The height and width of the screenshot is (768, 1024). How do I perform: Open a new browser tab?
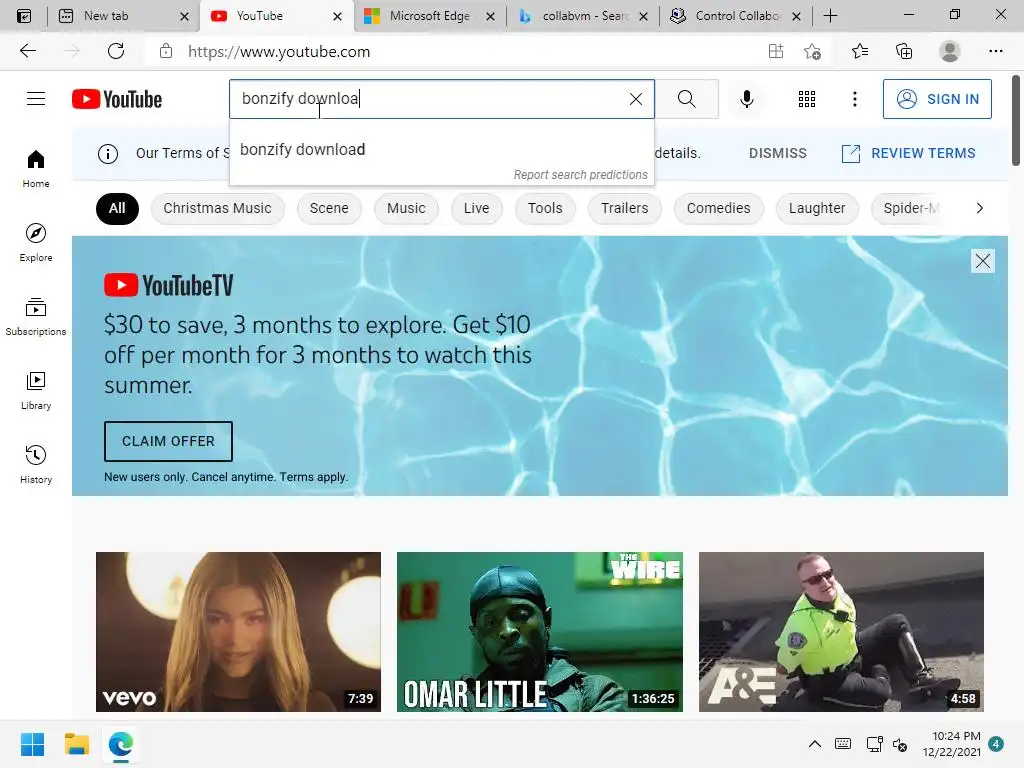tap(830, 16)
